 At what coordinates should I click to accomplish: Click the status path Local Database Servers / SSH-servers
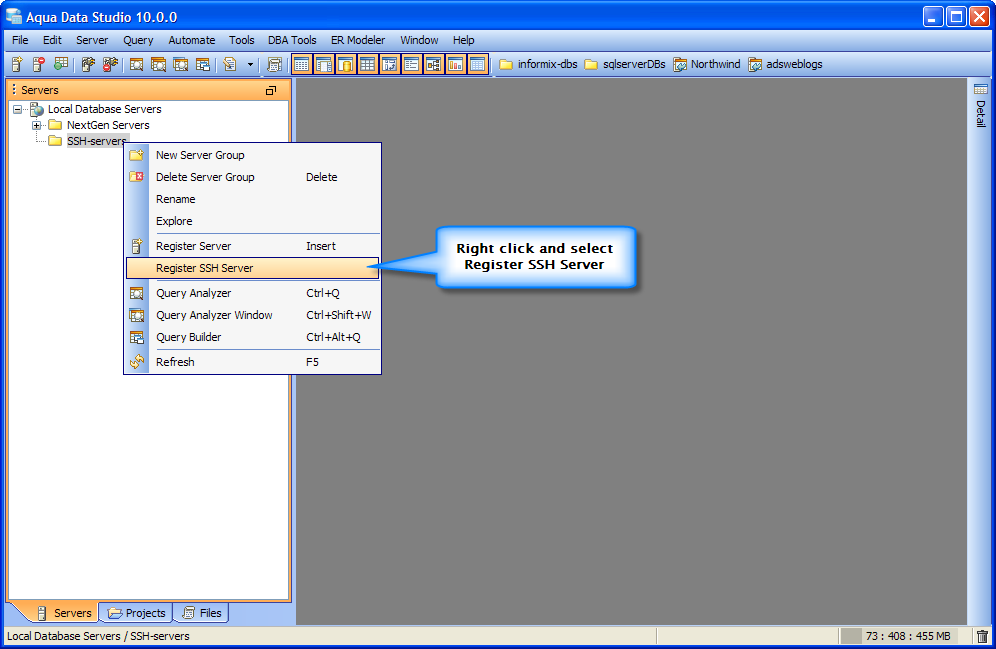coord(98,636)
